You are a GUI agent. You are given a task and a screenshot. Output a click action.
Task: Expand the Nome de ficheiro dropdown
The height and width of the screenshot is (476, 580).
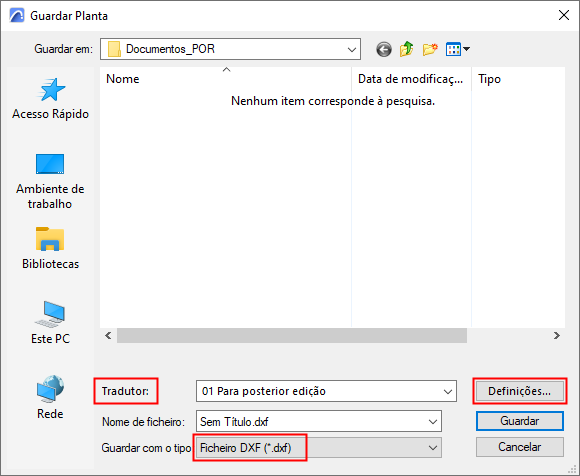[x=432, y=422]
